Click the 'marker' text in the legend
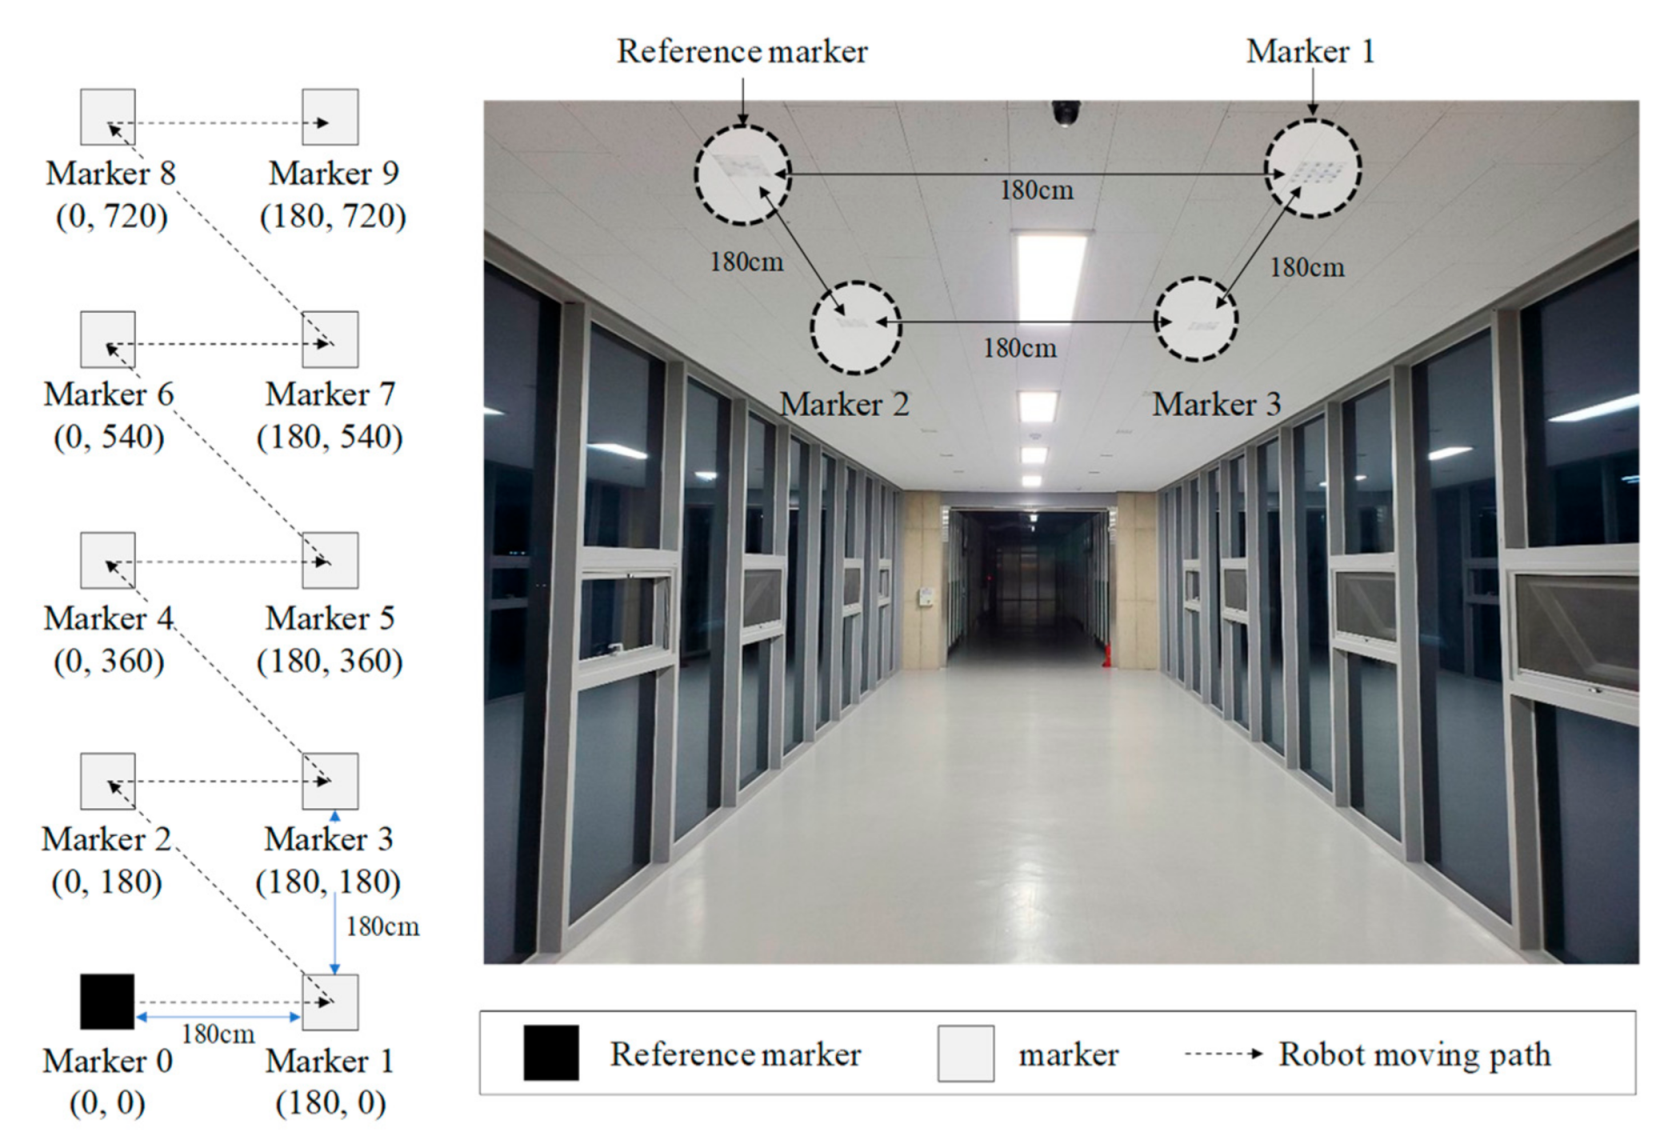 coord(1068,1055)
